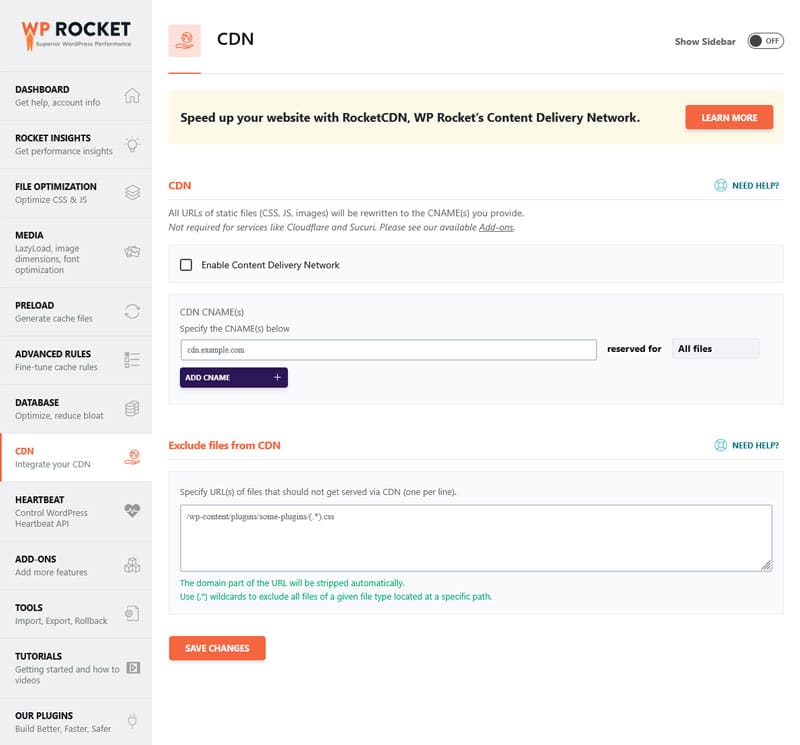Open the All files reserved-for dropdown
Viewport: 800px width, 745px height.
pos(716,348)
